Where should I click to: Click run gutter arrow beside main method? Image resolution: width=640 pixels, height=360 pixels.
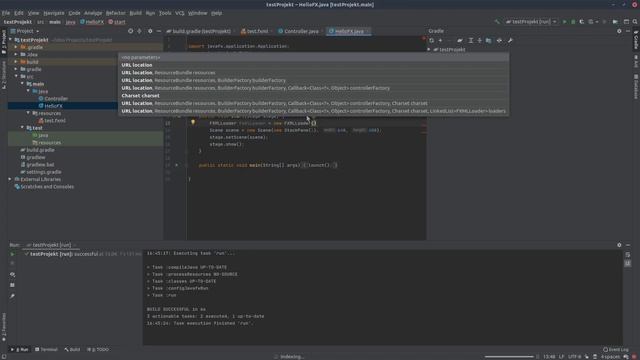click(x=176, y=165)
